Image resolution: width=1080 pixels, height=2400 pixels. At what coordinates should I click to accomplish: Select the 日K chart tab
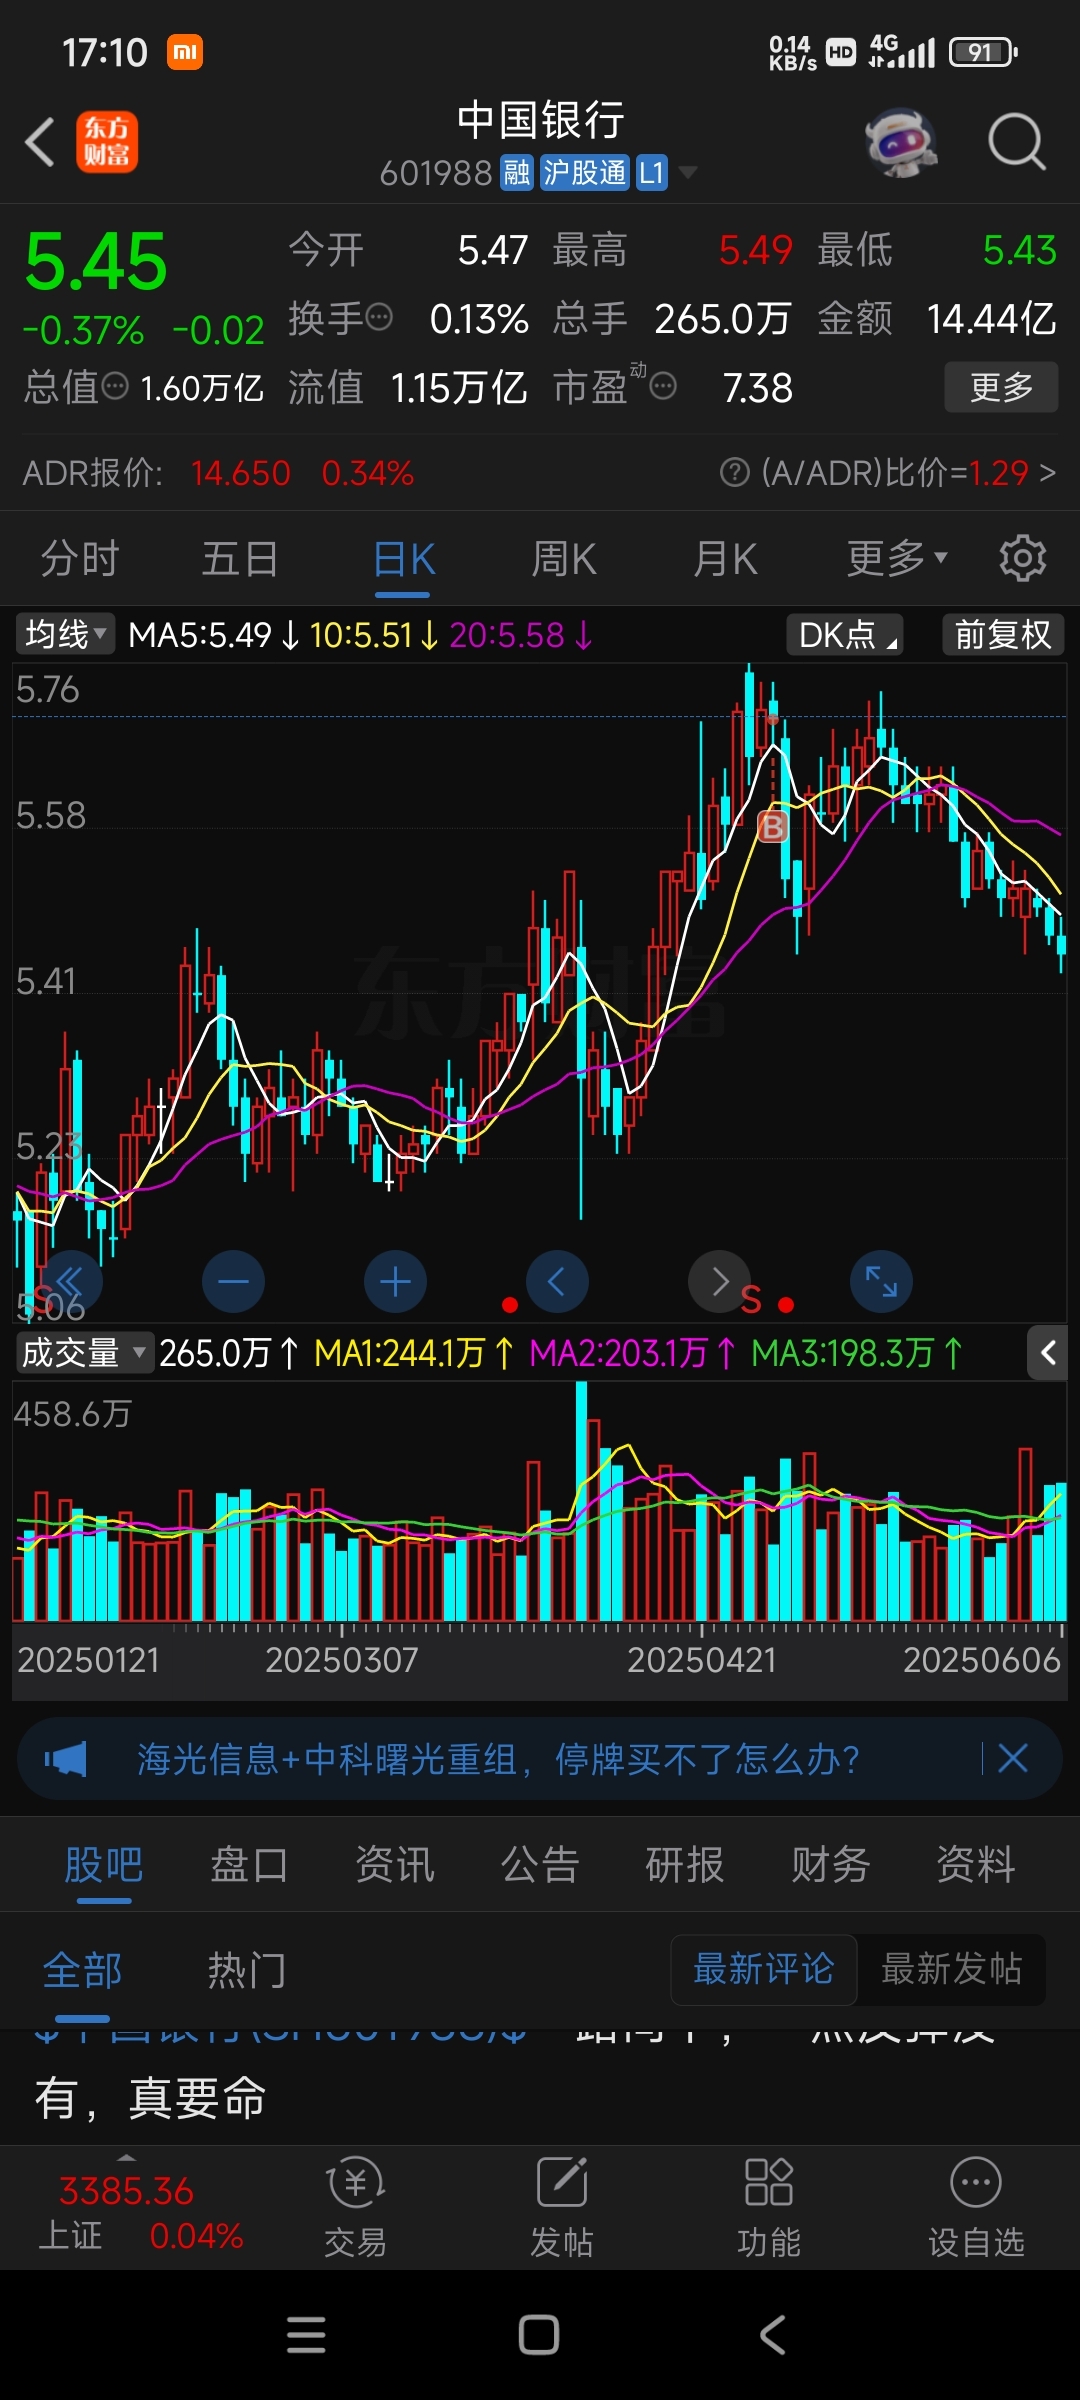click(x=403, y=558)
